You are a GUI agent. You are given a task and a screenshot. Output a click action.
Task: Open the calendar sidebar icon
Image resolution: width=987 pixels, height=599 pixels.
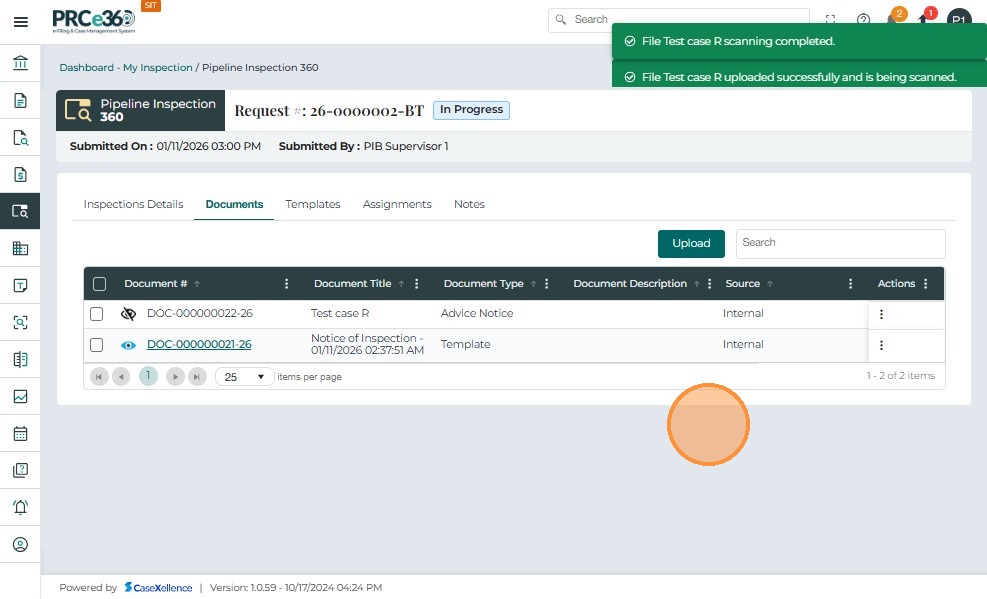[20, 434]
